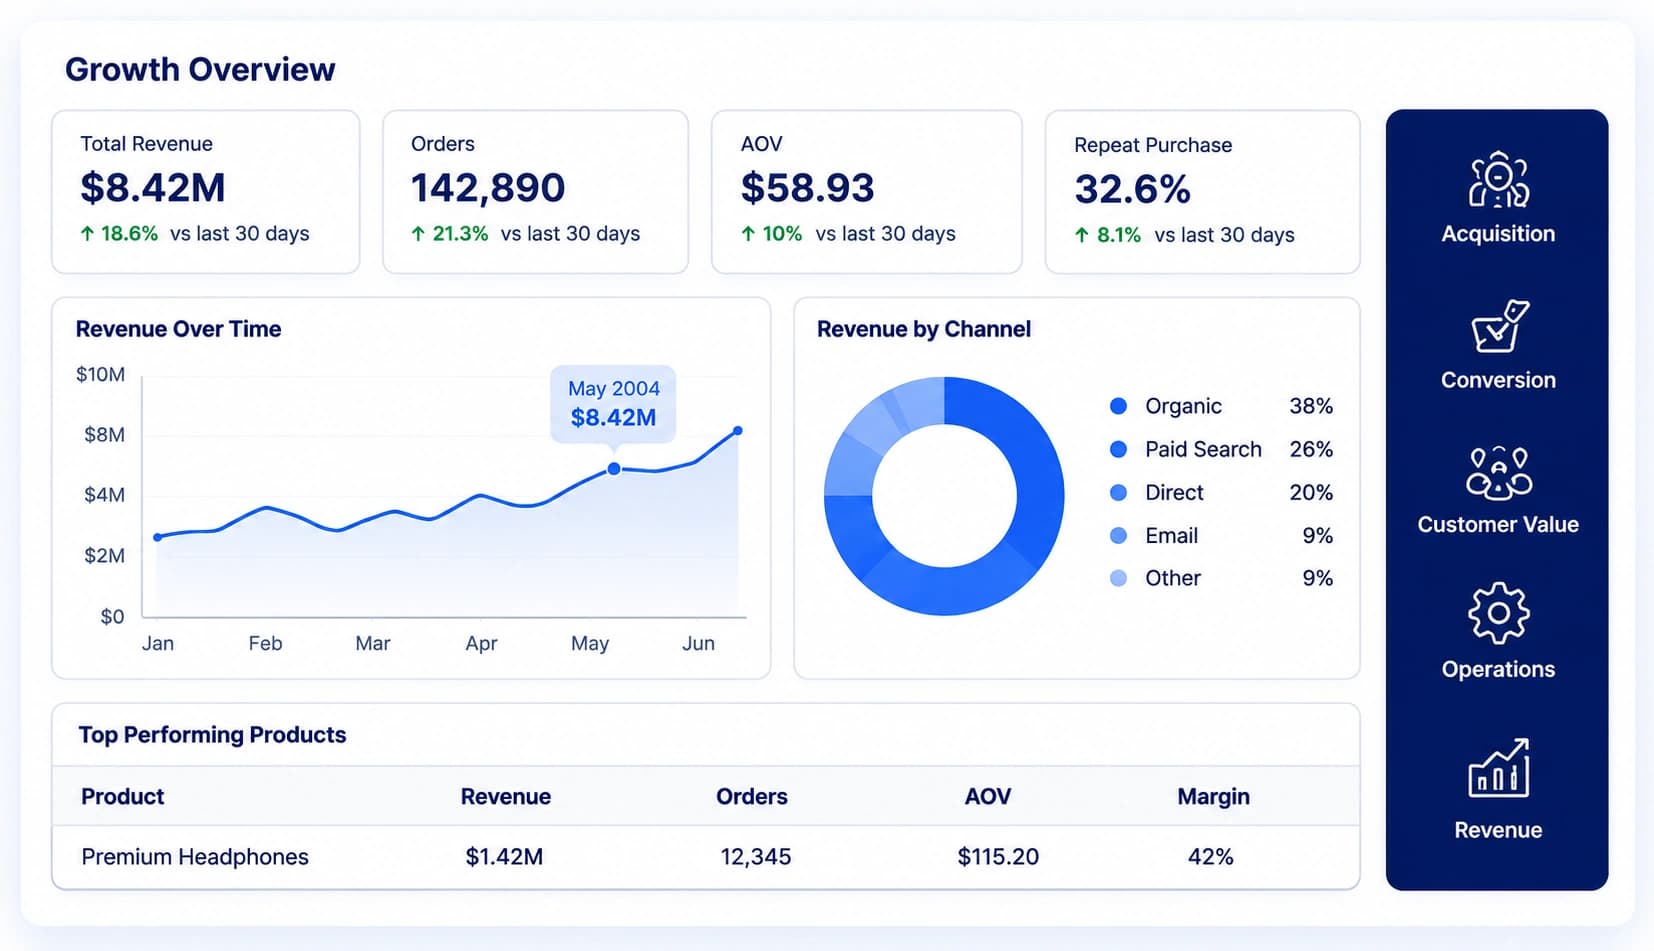
Task: Click the Mar x-axis label
Action: tap(373, 643)
